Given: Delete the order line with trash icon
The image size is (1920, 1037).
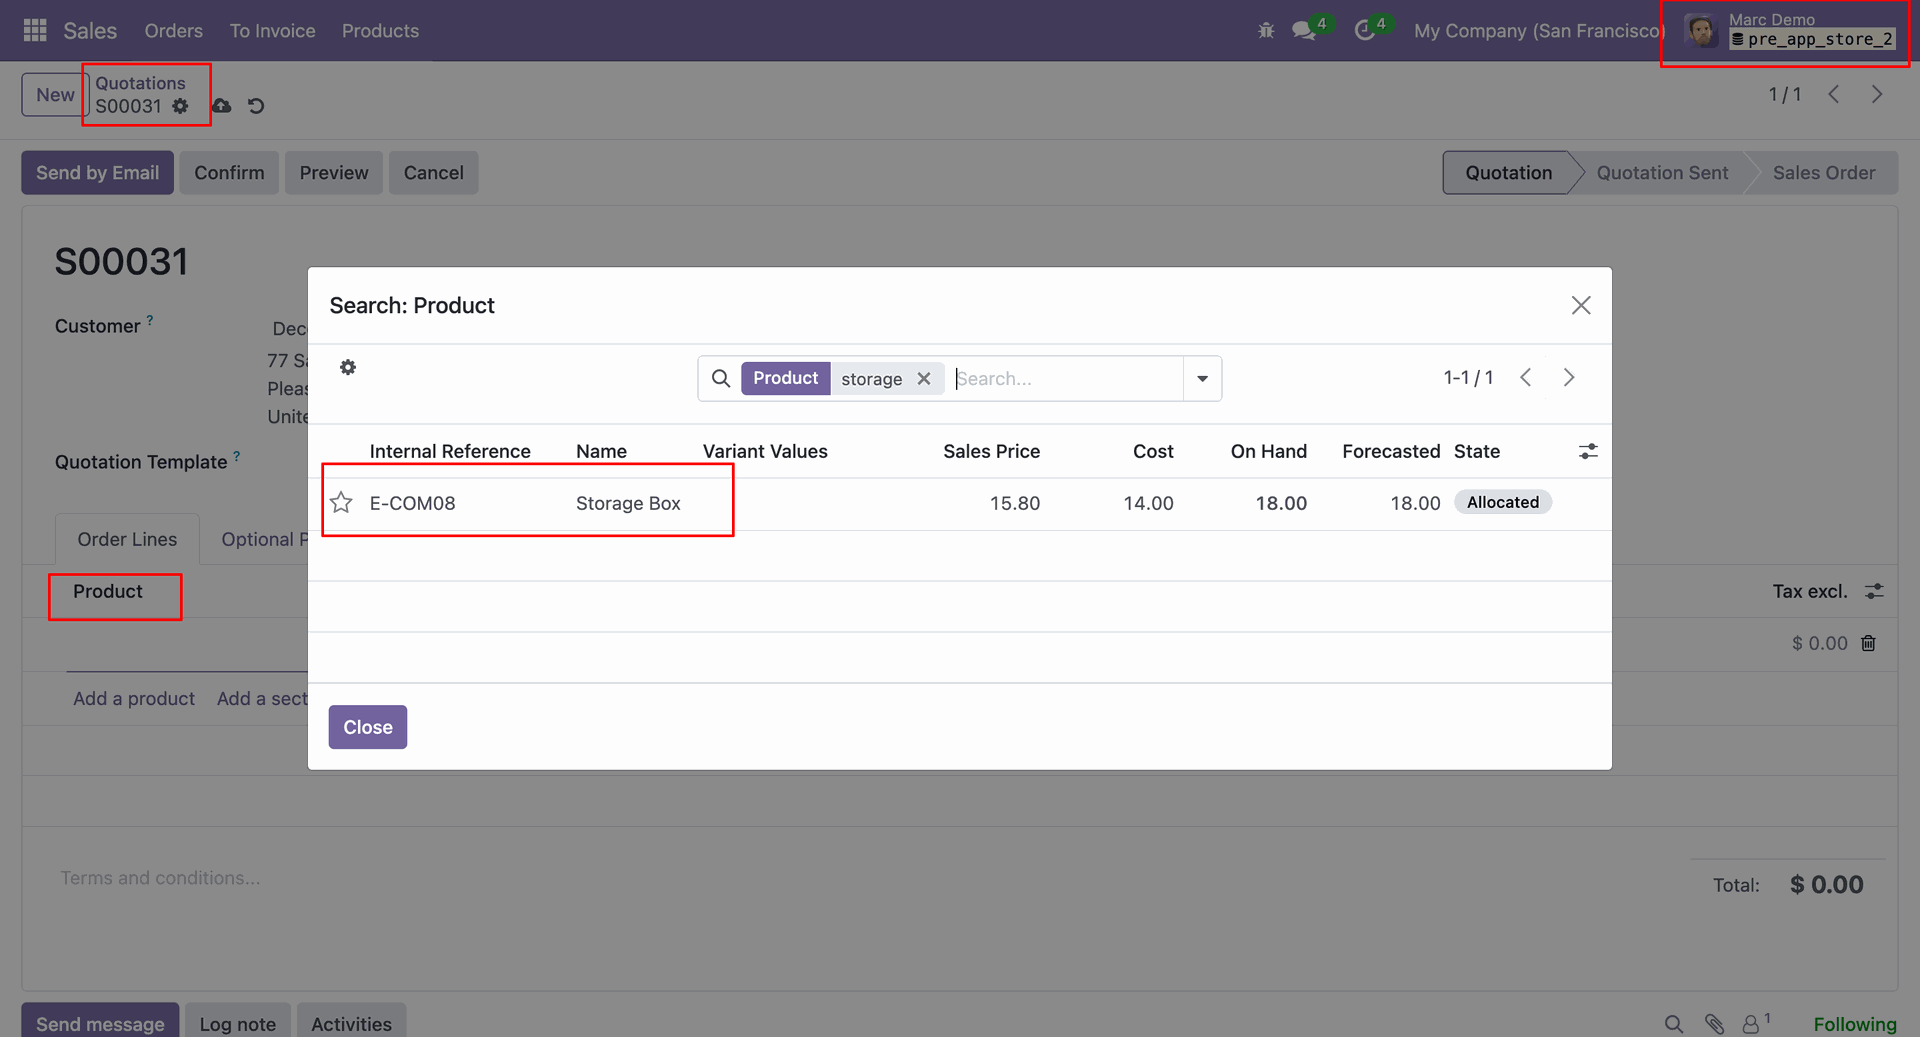Looking at the screenshot, I should pyautogui.click(x=1868, y=643).
